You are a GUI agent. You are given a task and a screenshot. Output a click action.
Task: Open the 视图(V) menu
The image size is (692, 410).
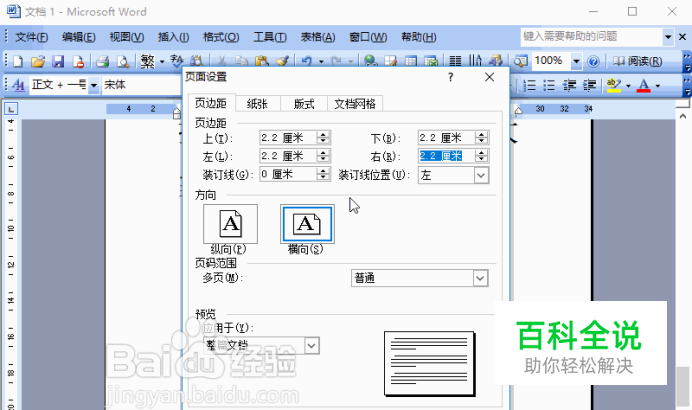(x=127, y=37)
